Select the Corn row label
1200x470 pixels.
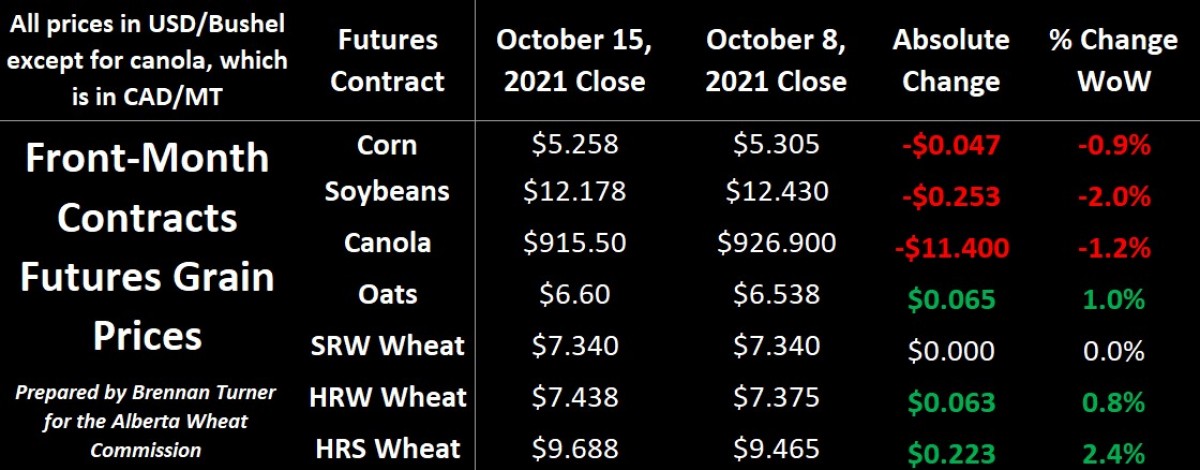click(x=387, y=145)
